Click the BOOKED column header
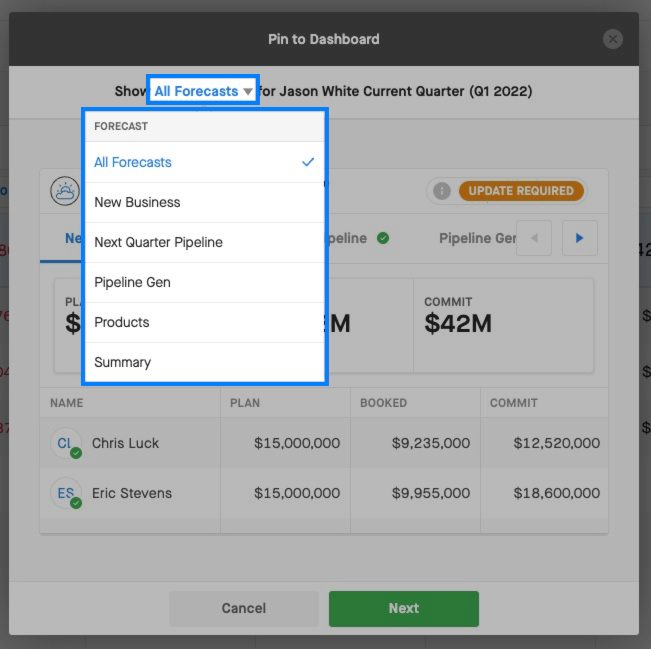This screenshot has height=649, width=651. point(383,403)
